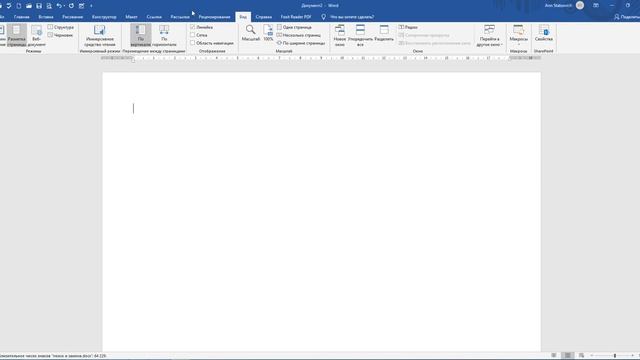This screenshot has height=360, width=640.
Task: Split the window (Разделить)
Action: (384, 33)
